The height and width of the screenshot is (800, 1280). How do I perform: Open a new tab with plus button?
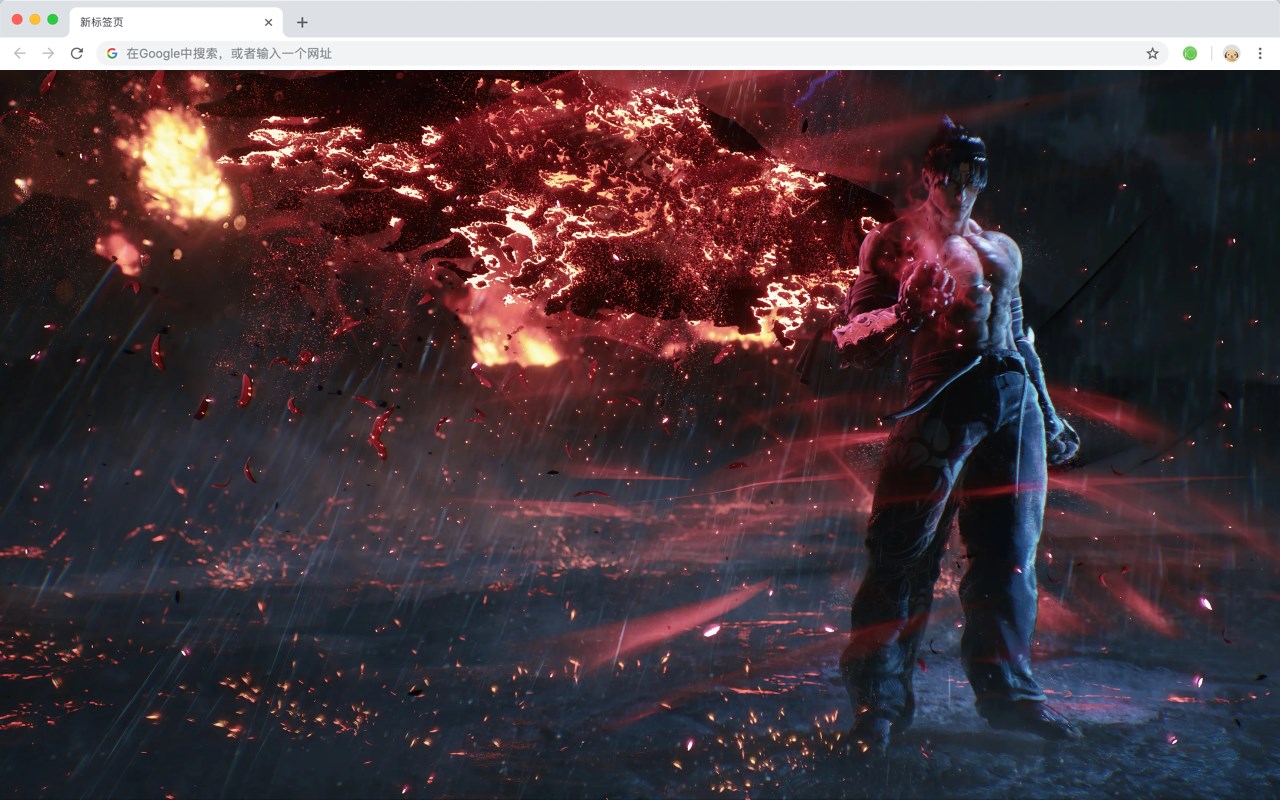pos(302,22)
